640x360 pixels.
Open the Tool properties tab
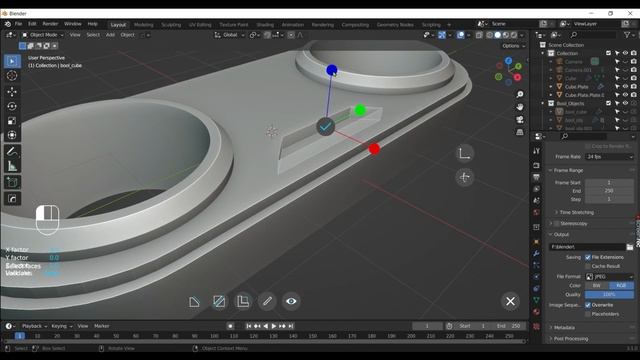(536, 151)
